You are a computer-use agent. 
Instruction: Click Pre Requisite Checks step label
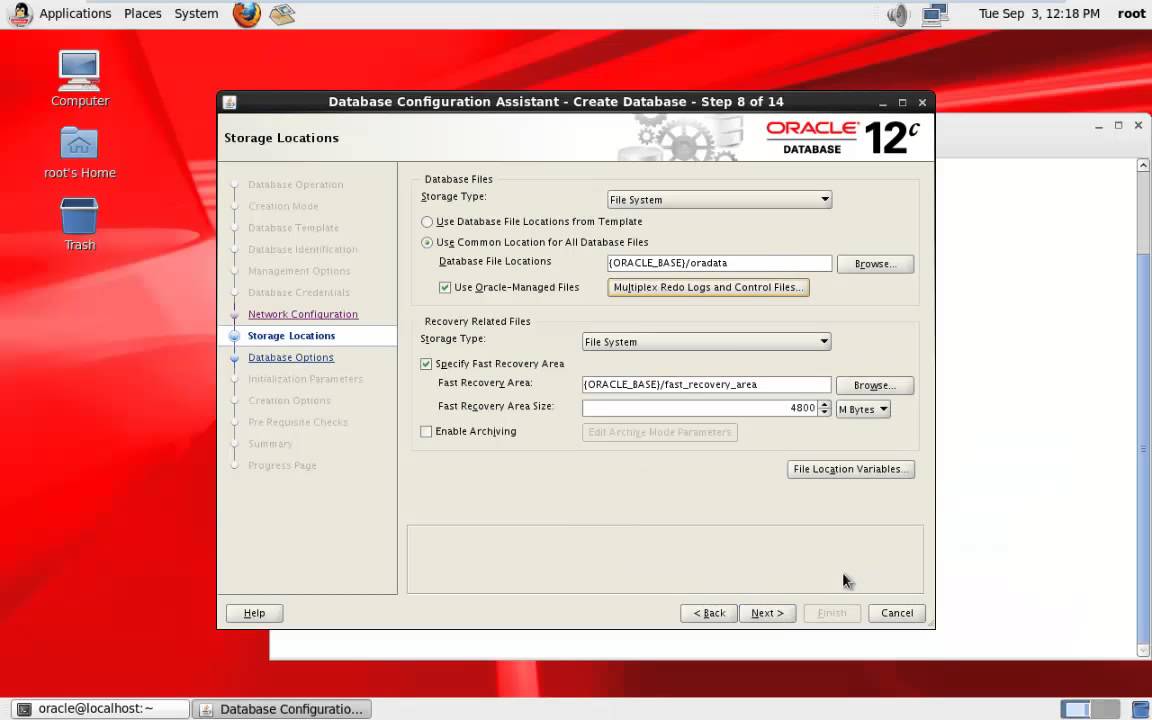pos(298,422)
